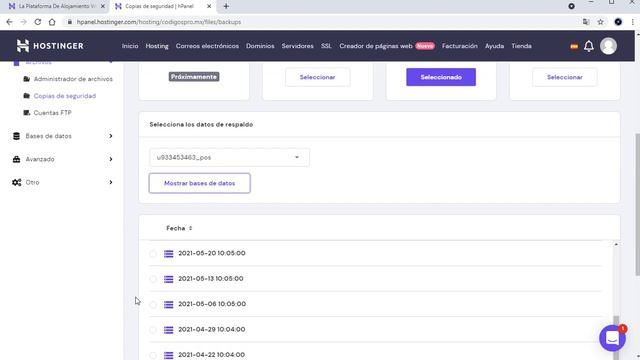
Task: Open the notifications bell
Action: coord(589,46)
